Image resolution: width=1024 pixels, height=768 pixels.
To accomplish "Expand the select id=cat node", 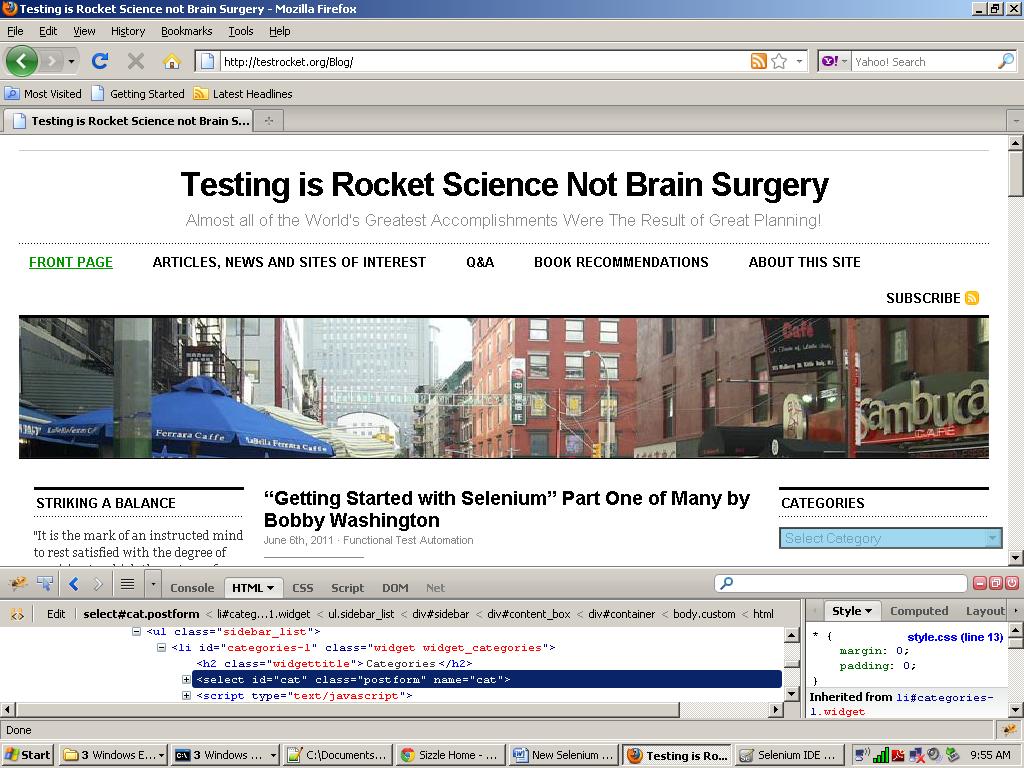I will [186, 680].
